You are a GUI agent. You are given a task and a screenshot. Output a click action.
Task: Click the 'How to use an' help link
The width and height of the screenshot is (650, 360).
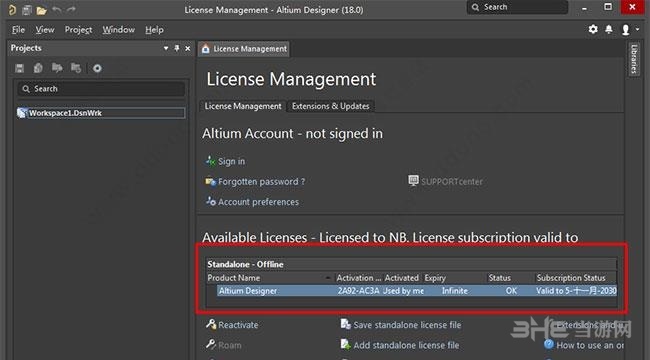coord(590,345)
